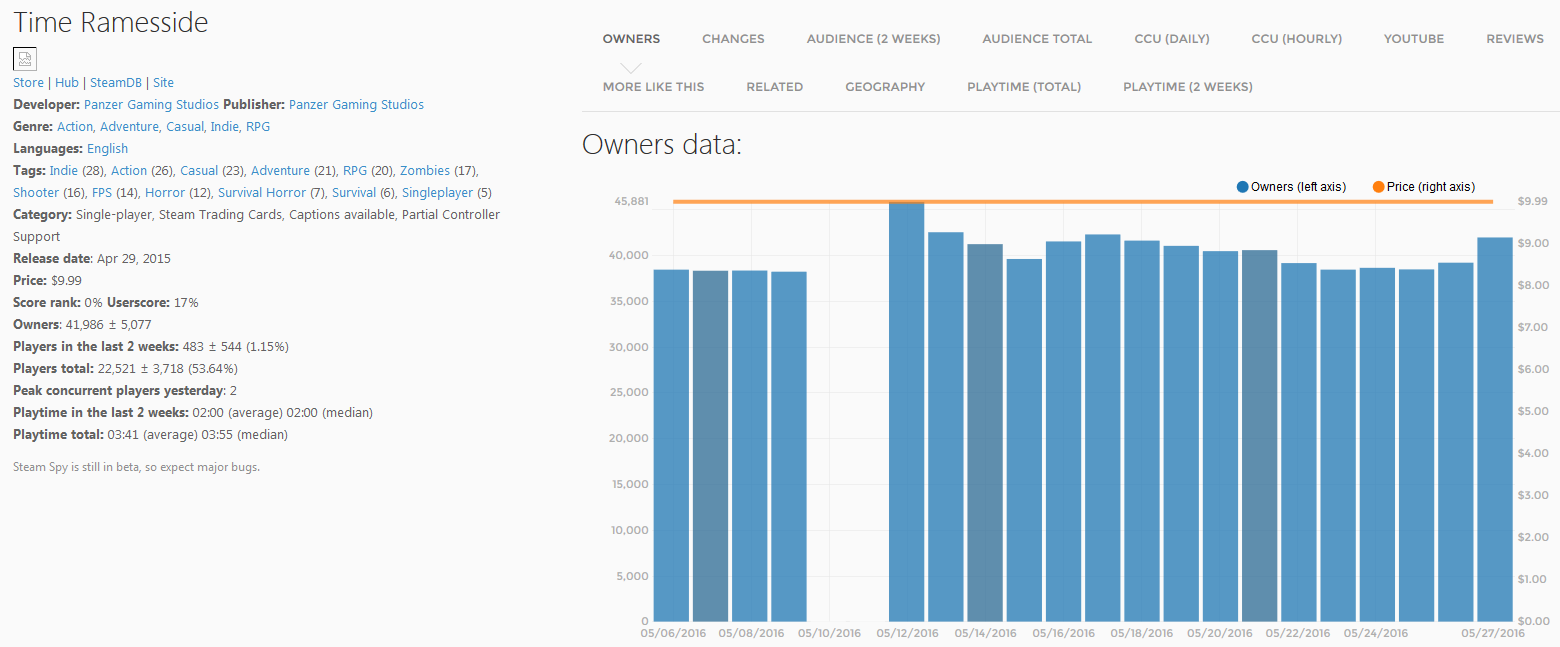Screen dimensions: 1560x647
Task: Open the Survival Horror tag
Action: click(262, 193)
